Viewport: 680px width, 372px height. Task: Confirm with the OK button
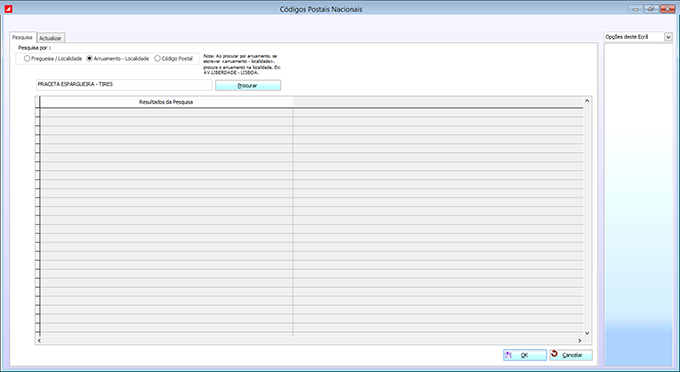[x=525, y=355]
